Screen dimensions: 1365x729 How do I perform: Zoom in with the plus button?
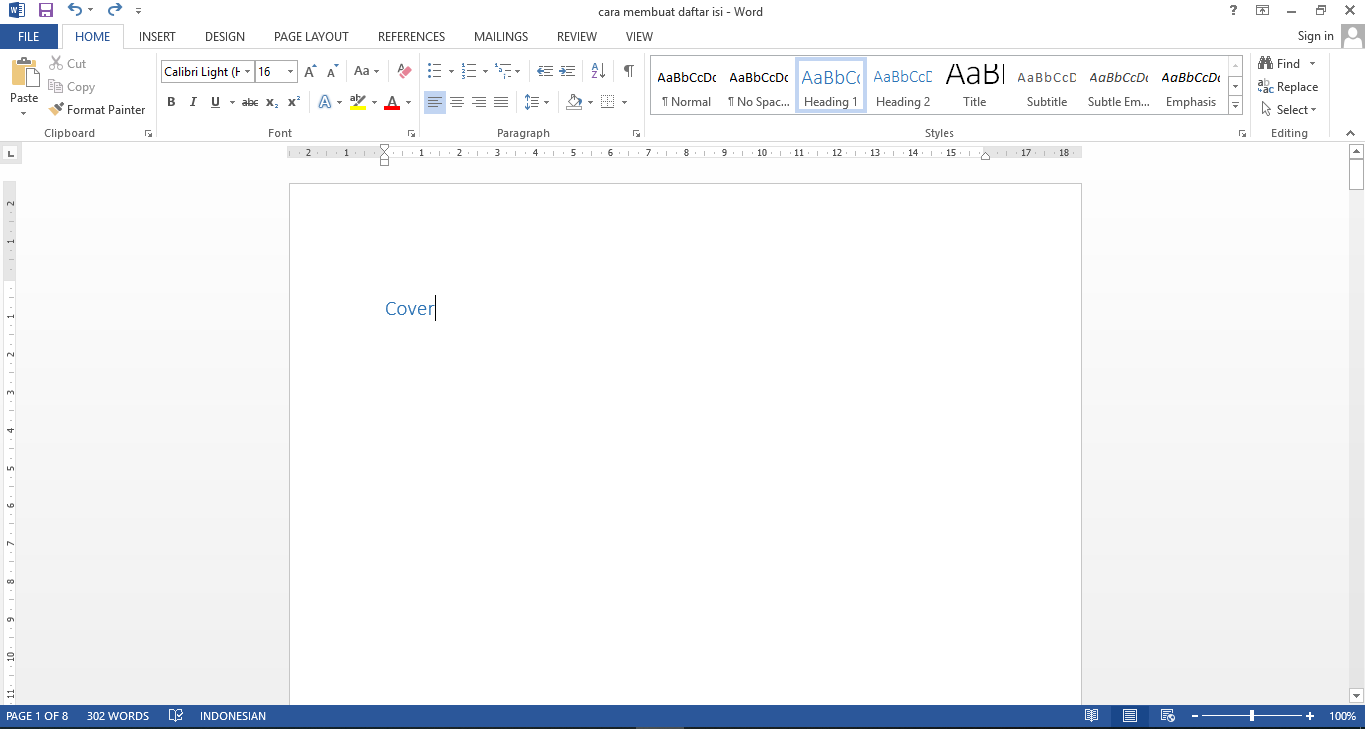tap(1310, 716)
